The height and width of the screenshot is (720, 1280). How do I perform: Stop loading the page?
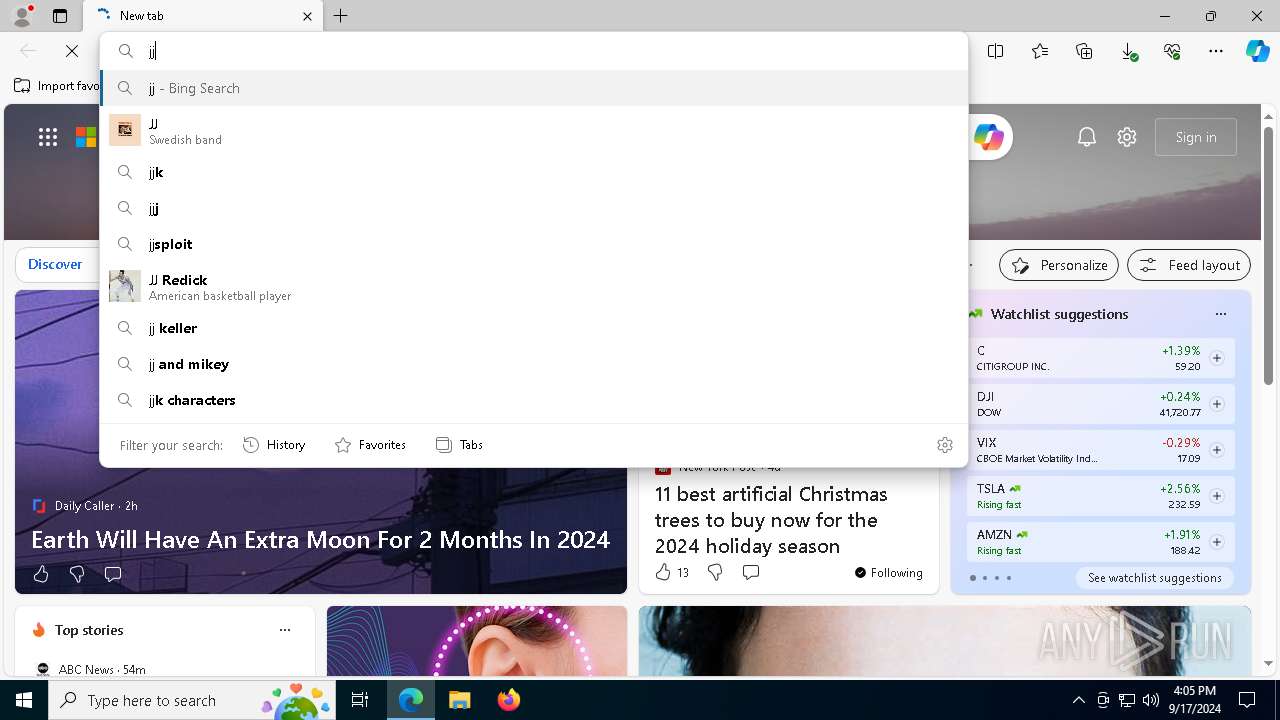[x=72, y=51]
